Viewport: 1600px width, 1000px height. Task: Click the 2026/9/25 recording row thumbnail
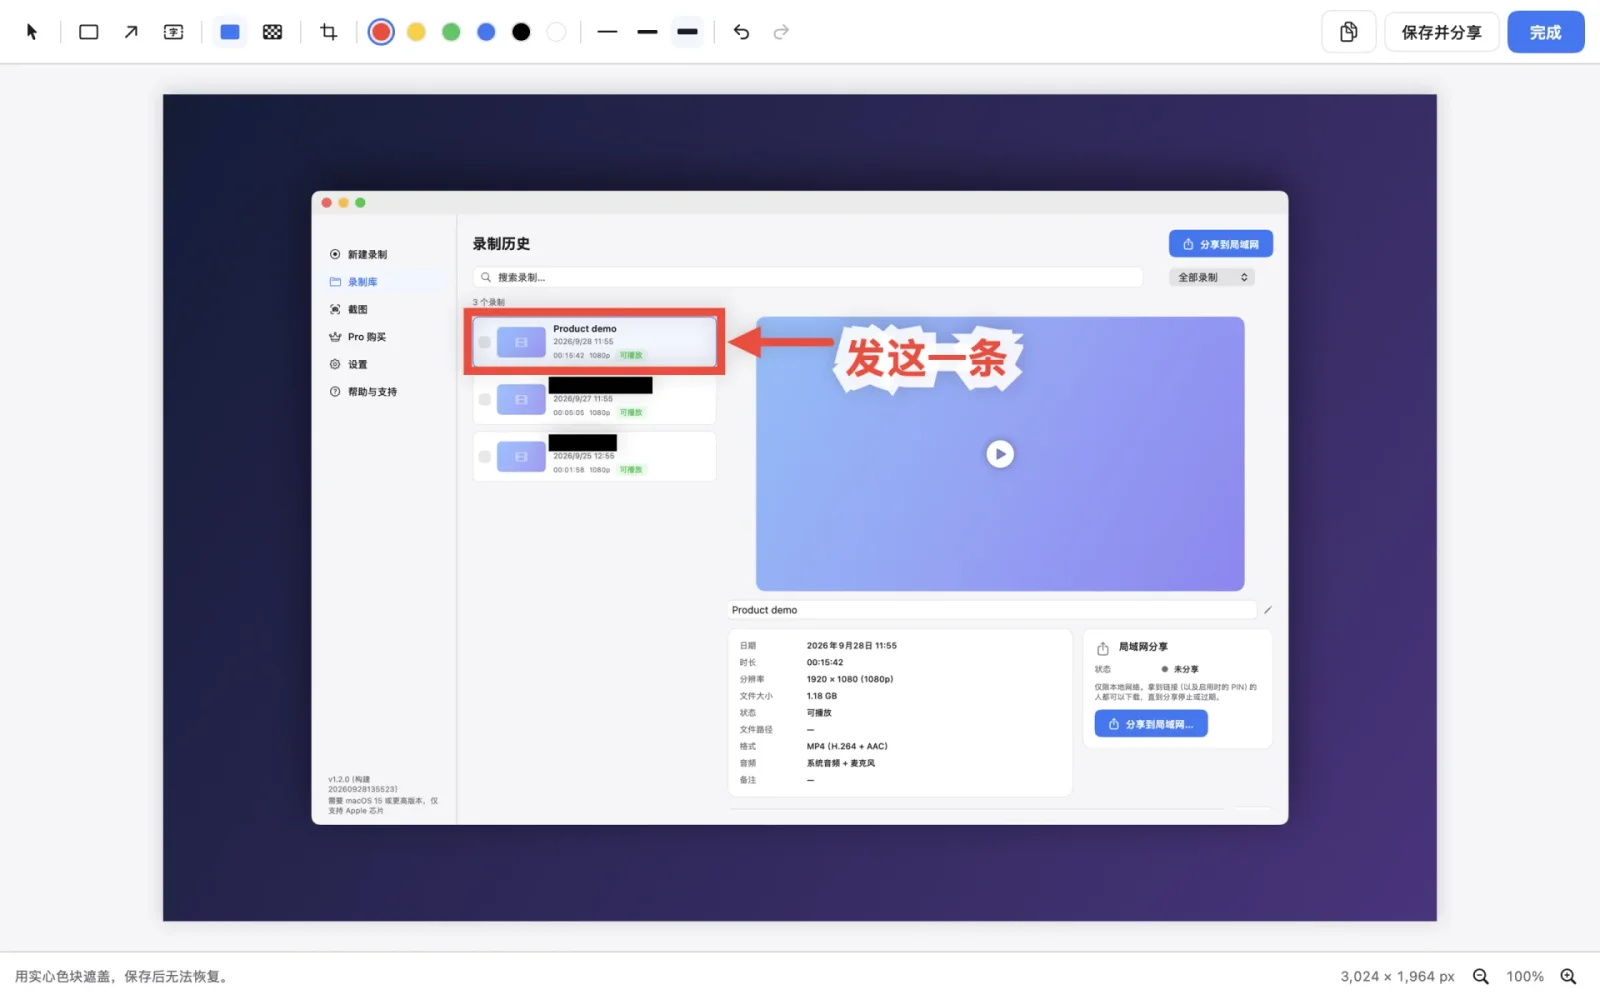click(x=521, y=457)
